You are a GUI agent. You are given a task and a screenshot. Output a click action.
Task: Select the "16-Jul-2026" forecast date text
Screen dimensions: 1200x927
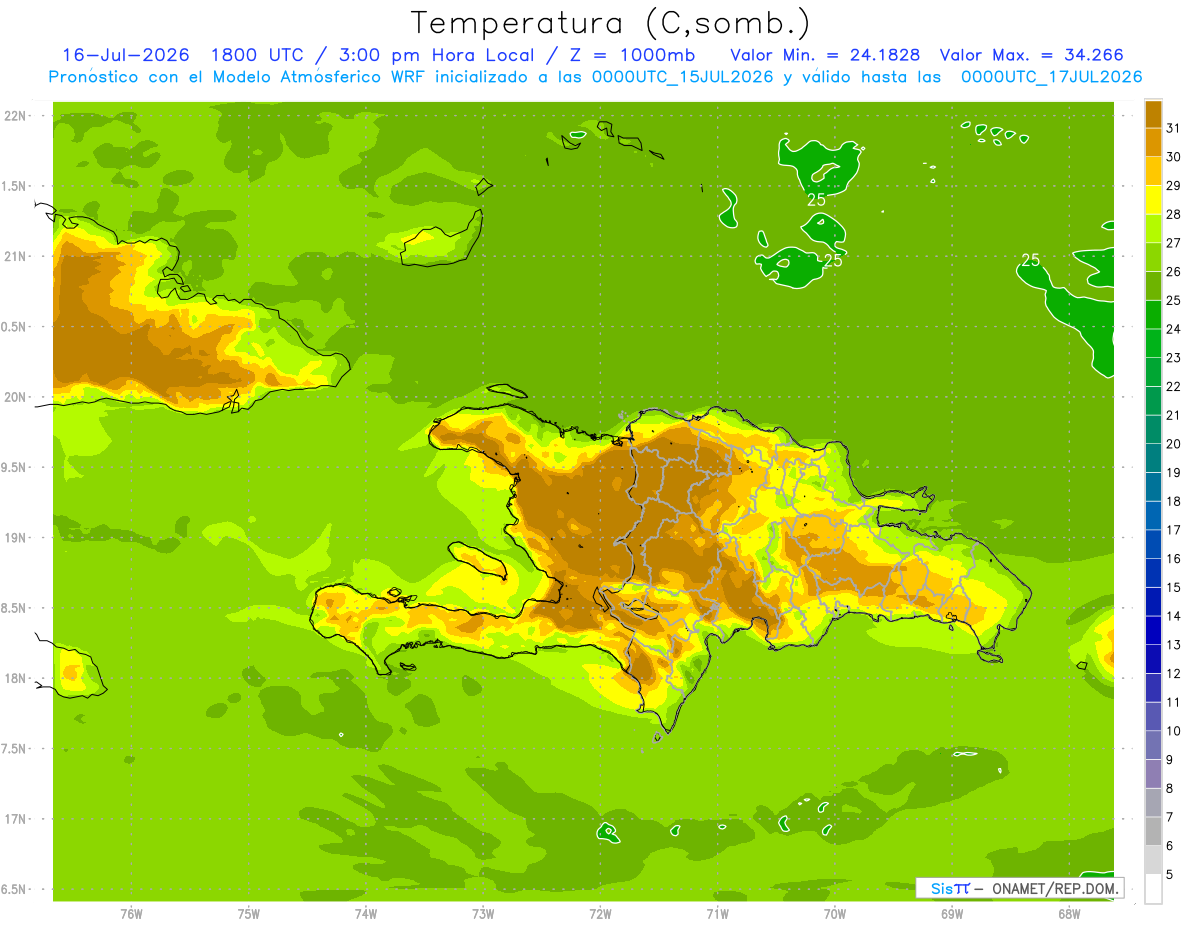coord(126,55)
